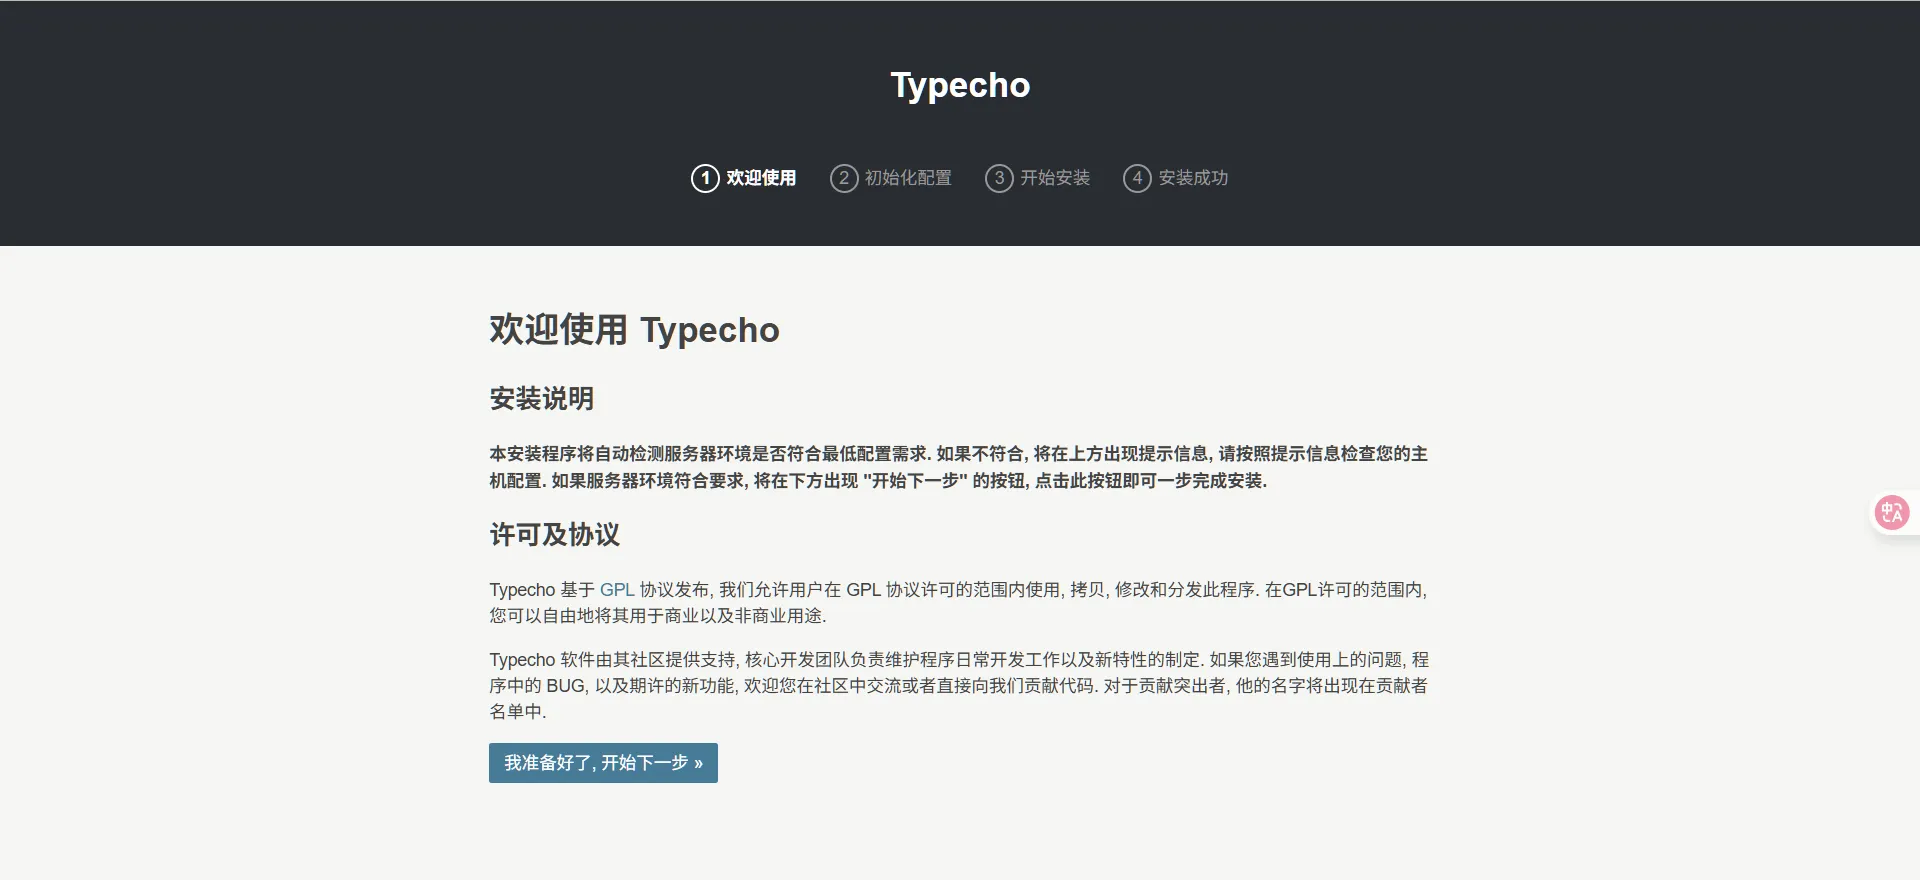This screenshot has height=880, width=1920.
Task: Select the 开始安装 step label
Action: [x=1055, y=178]
